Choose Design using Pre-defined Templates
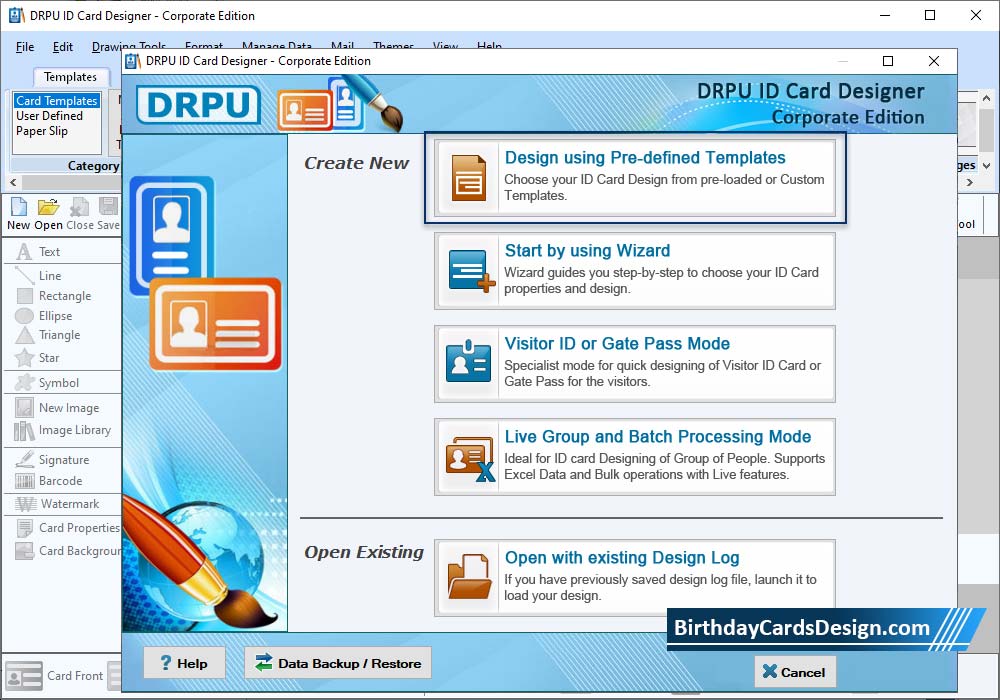This screenshot has height=700, width=1000. [635, 177]
